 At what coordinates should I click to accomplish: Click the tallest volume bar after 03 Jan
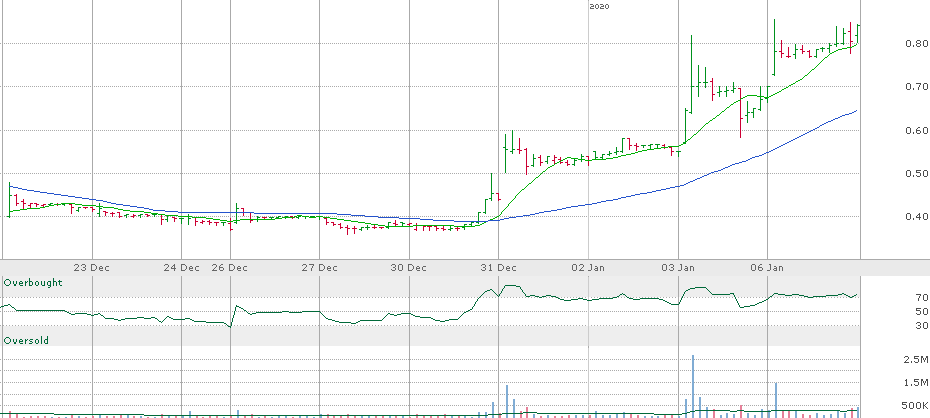(x=692, y=386)
